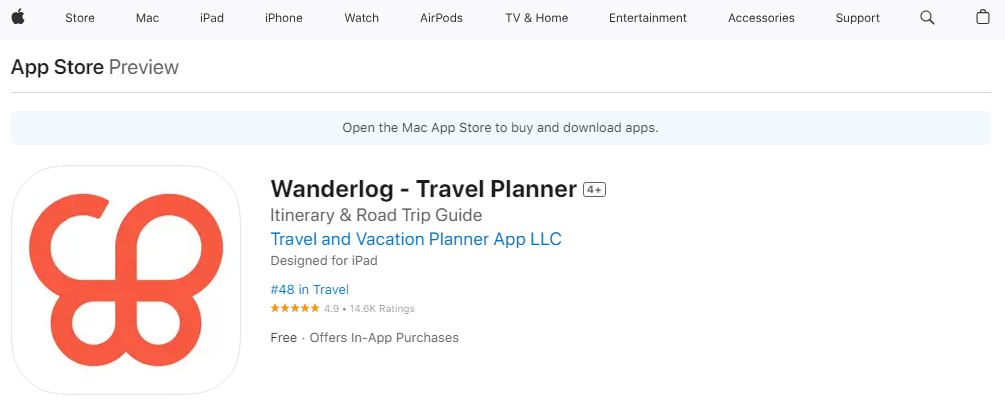Go to the Support page

pyautogui.click(x=858, y=18)
